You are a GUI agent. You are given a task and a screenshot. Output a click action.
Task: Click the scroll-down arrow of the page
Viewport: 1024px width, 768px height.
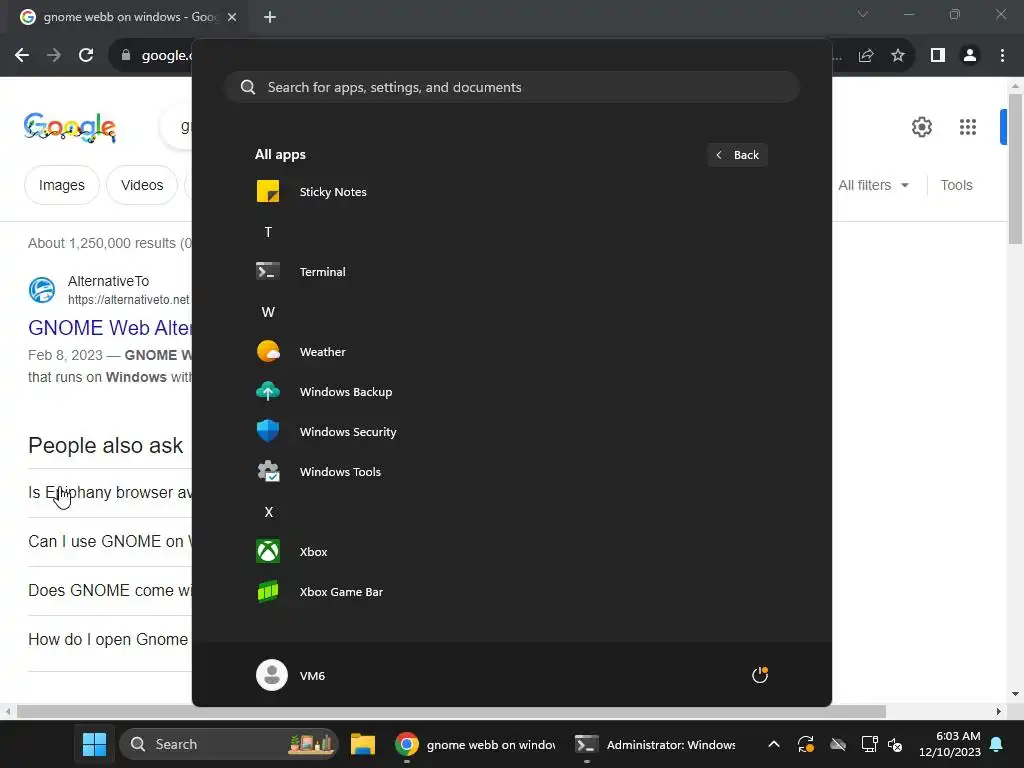click(x=1015, y=694)
